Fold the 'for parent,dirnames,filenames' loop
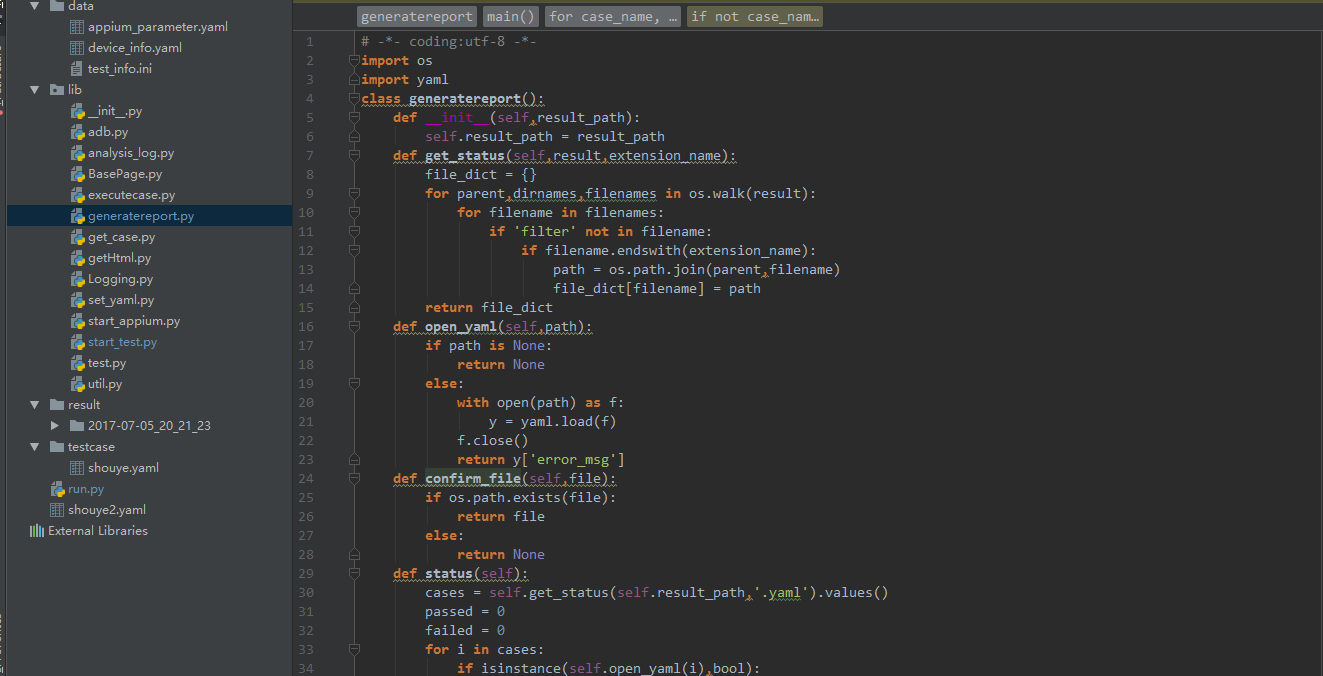This screenshot has height=676, width=1323. (353, 194)
